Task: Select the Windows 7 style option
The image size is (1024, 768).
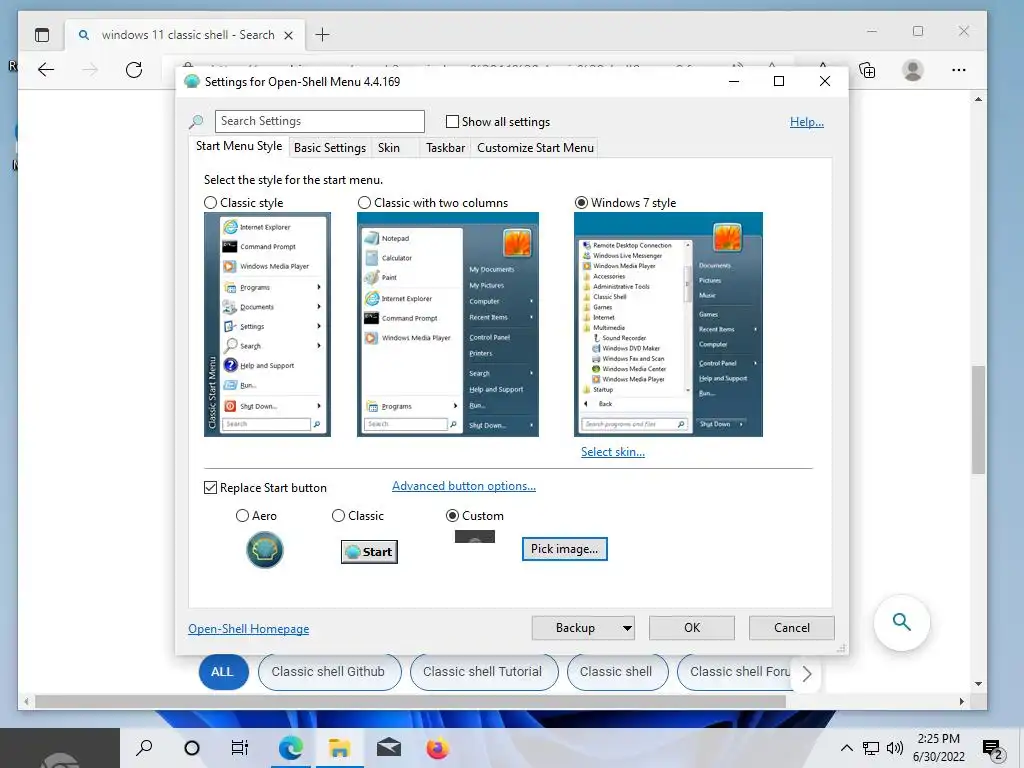Action: (581, 202)
